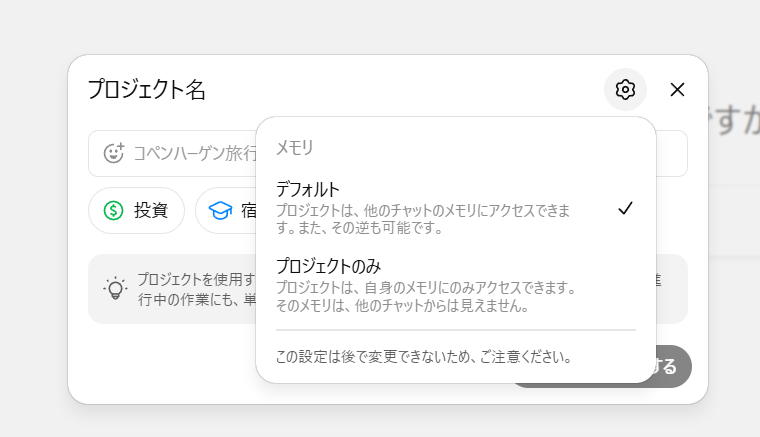Close the project dialog with X

click(677, 90)
